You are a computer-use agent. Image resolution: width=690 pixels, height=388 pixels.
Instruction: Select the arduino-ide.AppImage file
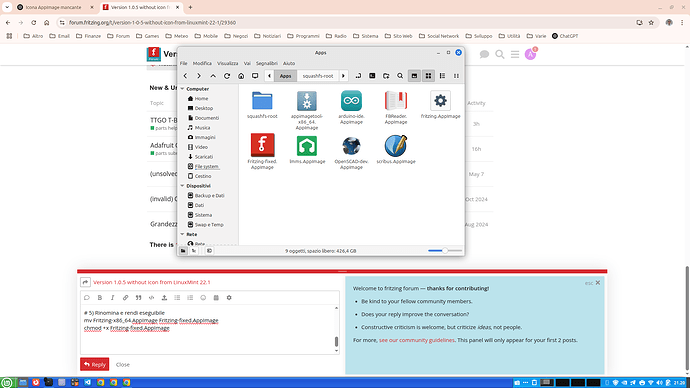point(351,107)
